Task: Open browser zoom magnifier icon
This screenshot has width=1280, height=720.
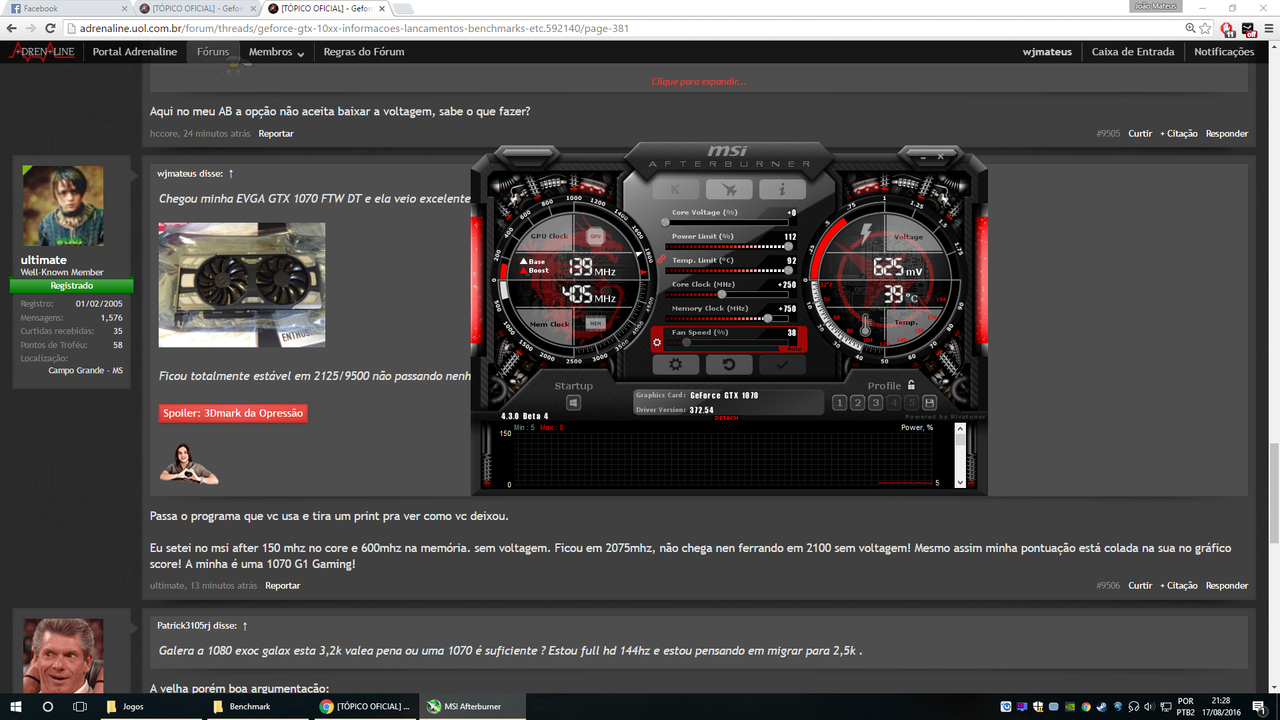Action: pos(1190,28)
